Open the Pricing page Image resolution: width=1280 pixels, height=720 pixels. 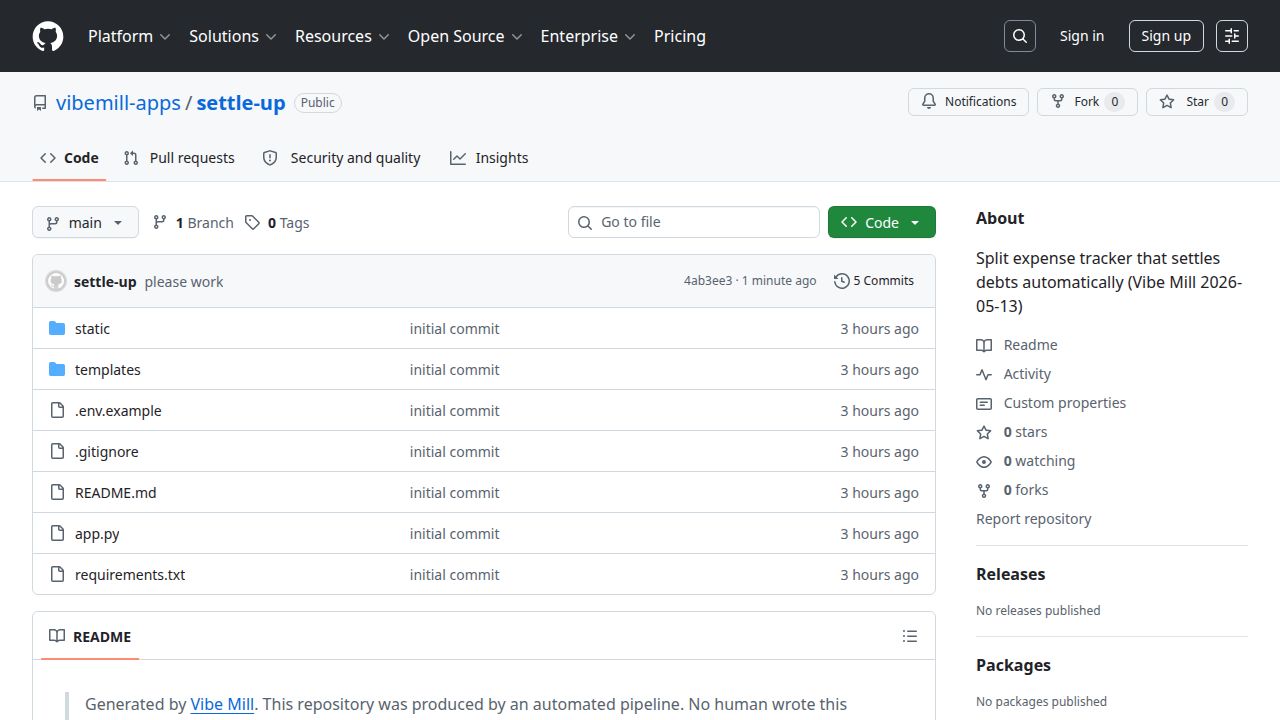click(680, 36)
